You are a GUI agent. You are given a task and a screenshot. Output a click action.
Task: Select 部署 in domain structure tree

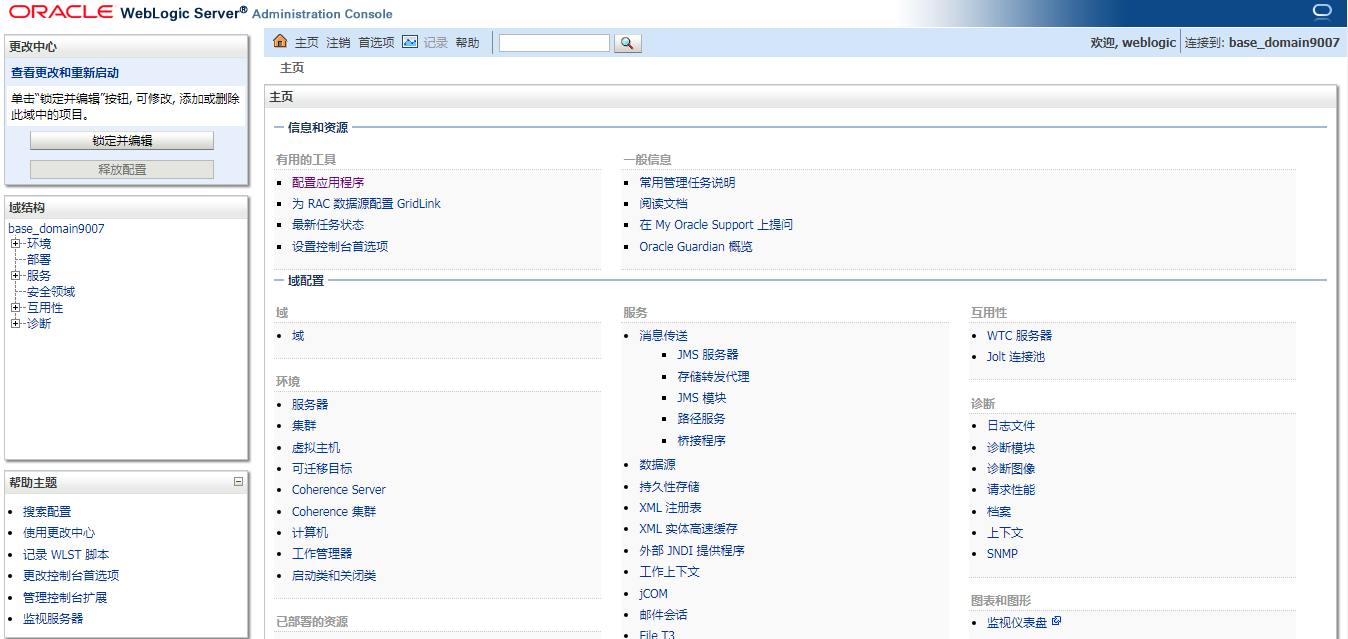click(x=39, y=260)
